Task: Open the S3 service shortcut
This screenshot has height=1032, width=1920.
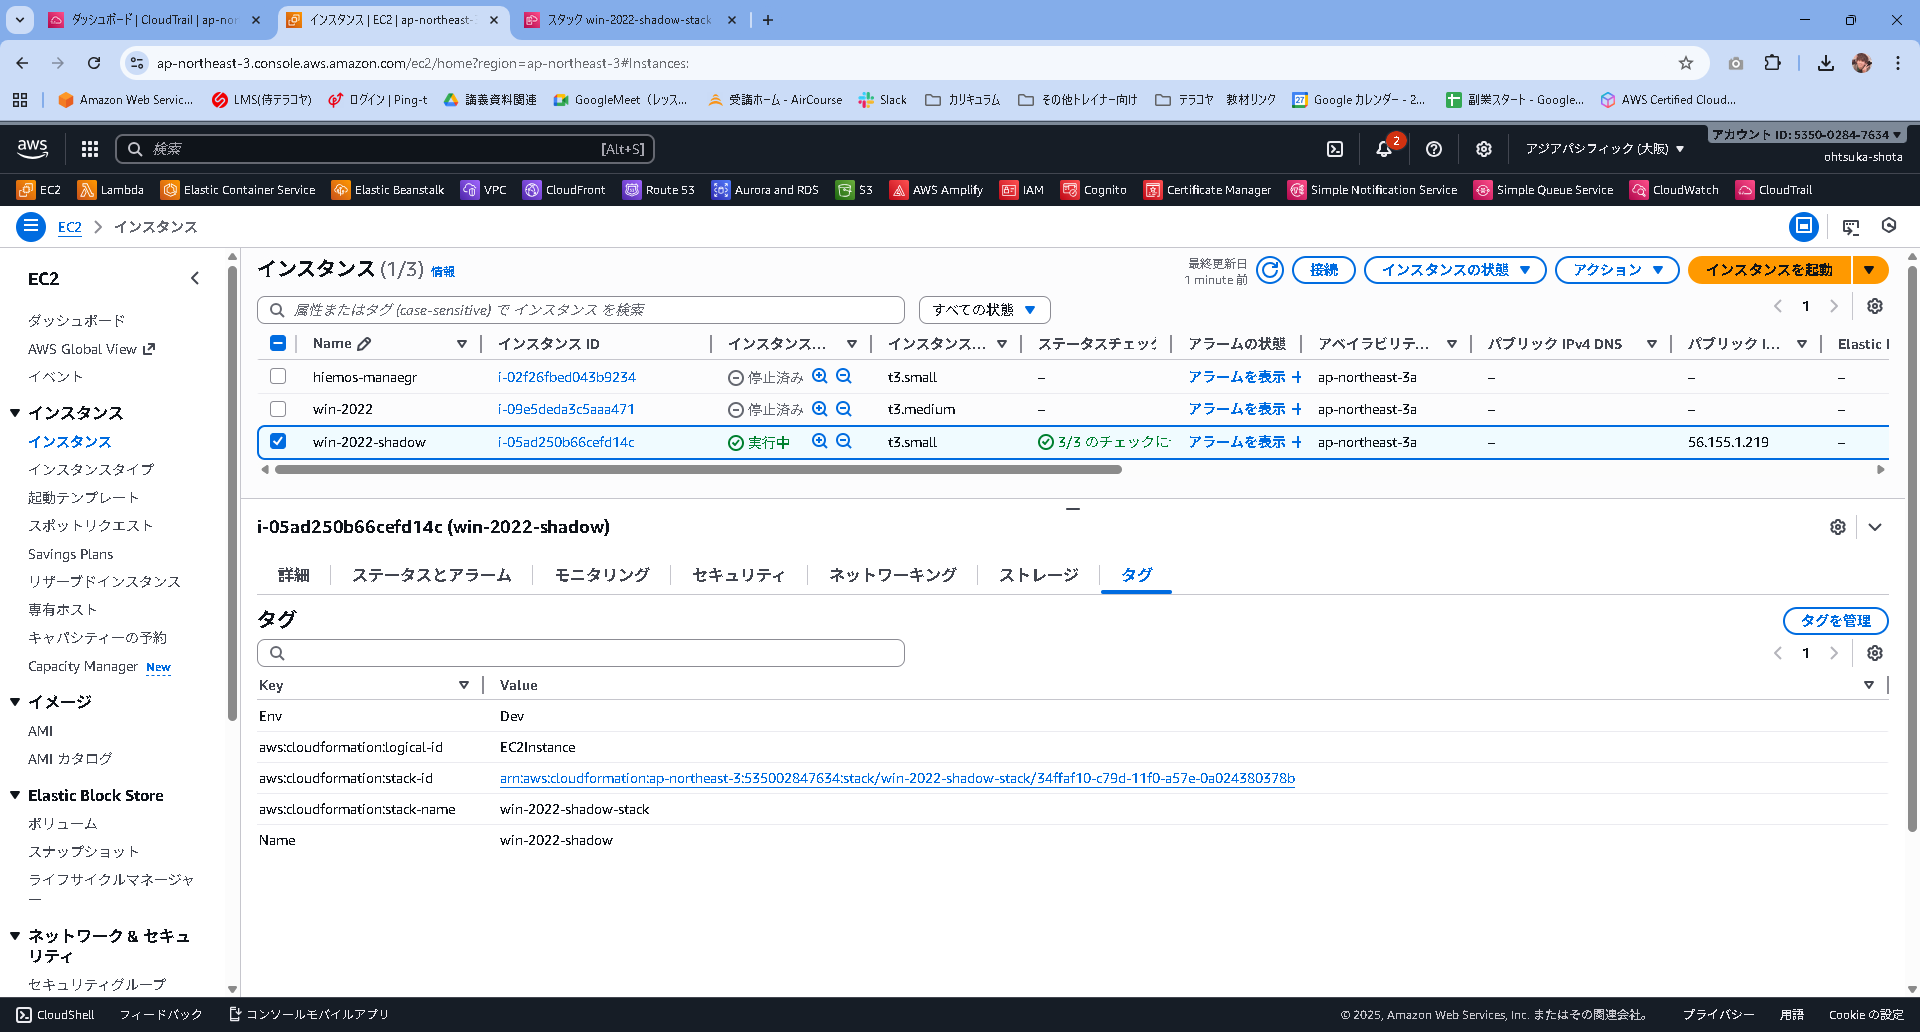Action: (x=855, y=190)
